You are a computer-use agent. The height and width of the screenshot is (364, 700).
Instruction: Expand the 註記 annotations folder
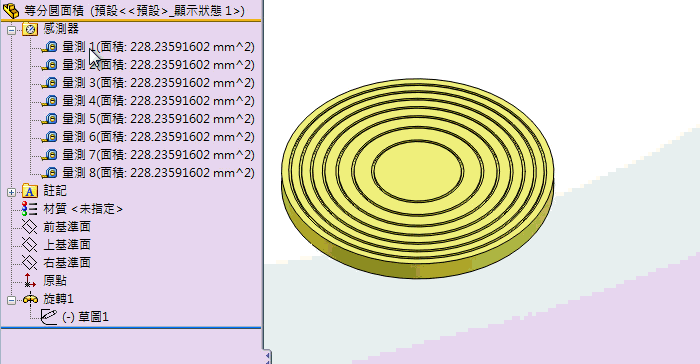click(x=12, y=192)
